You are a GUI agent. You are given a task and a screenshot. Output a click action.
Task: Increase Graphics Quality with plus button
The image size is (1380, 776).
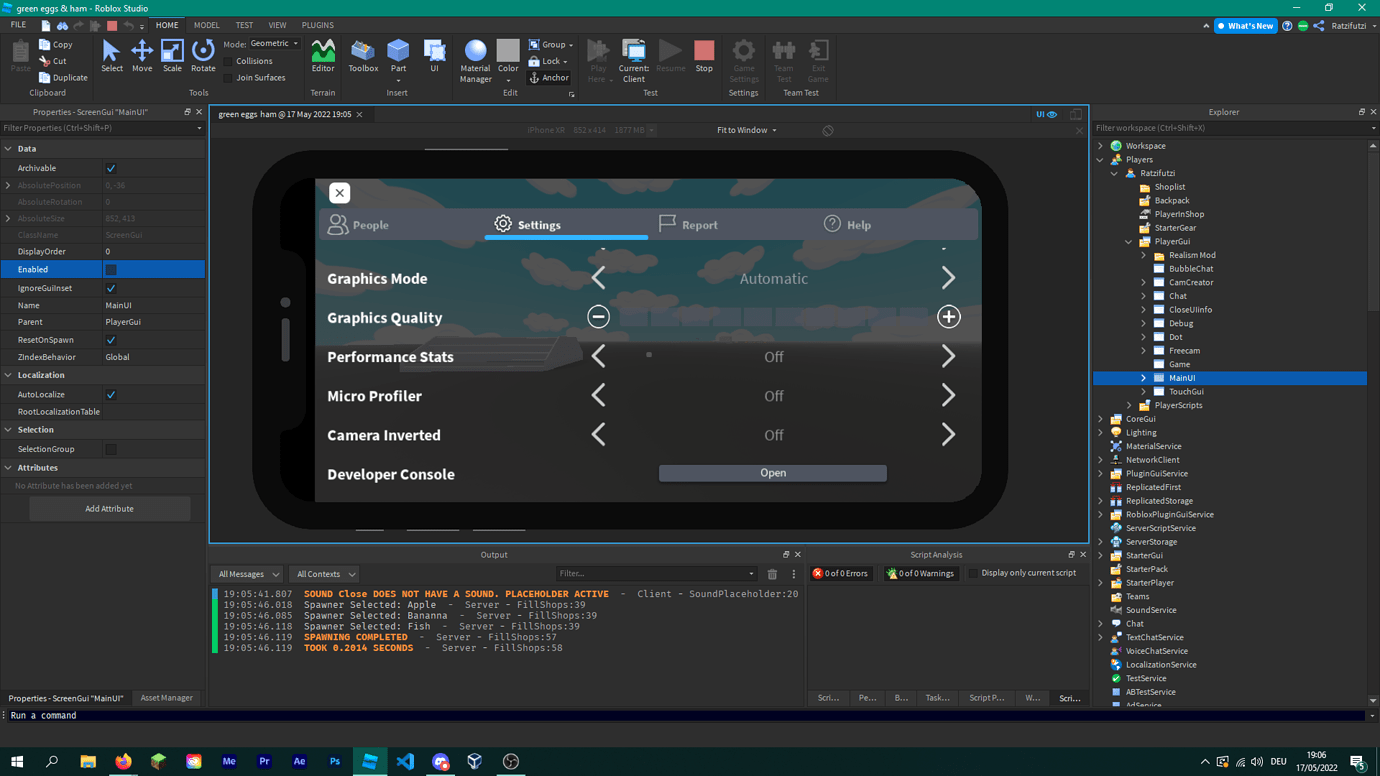948,317
